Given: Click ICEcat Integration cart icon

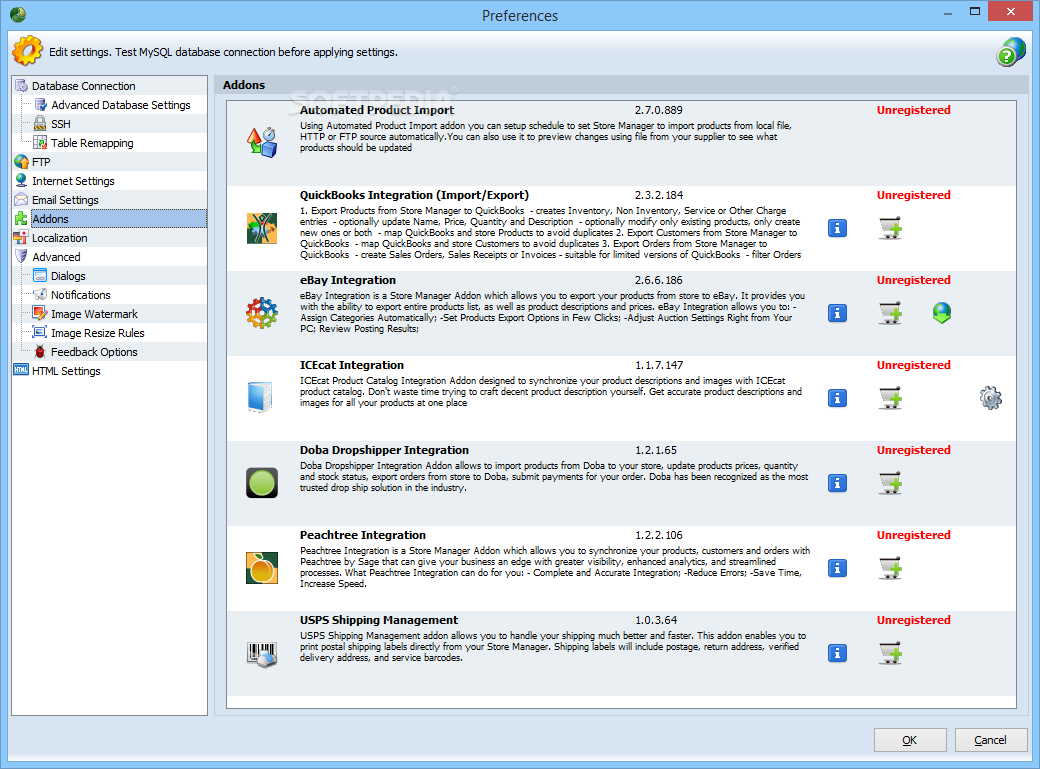Looking at the screenshot, I should [x=890, y=398].
